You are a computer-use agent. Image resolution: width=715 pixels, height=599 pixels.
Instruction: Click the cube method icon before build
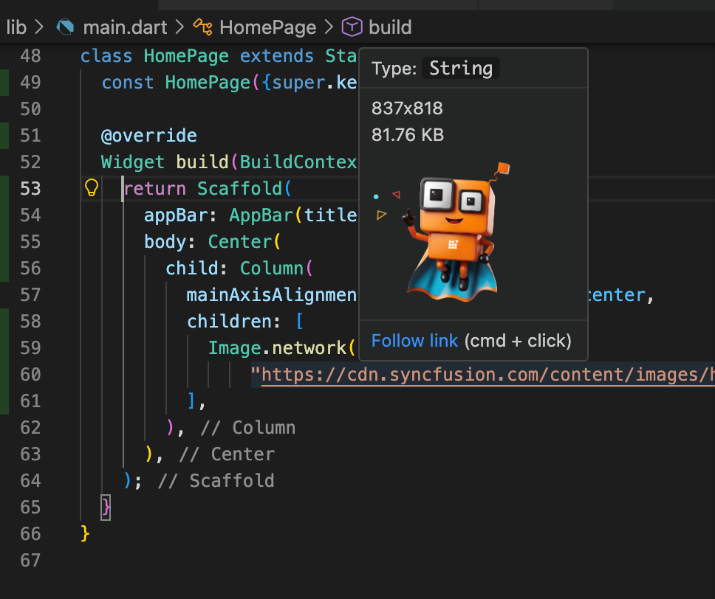[352, 27]
